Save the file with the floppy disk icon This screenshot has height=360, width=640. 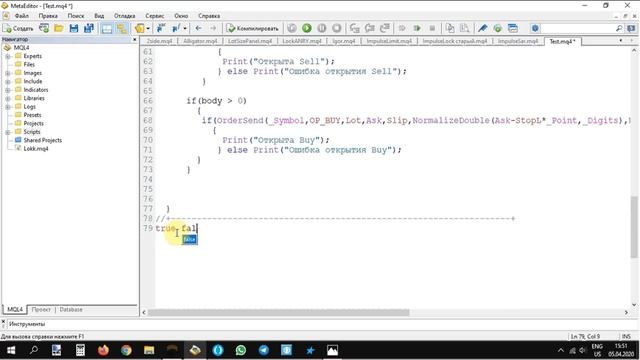[x=74, y=28]
